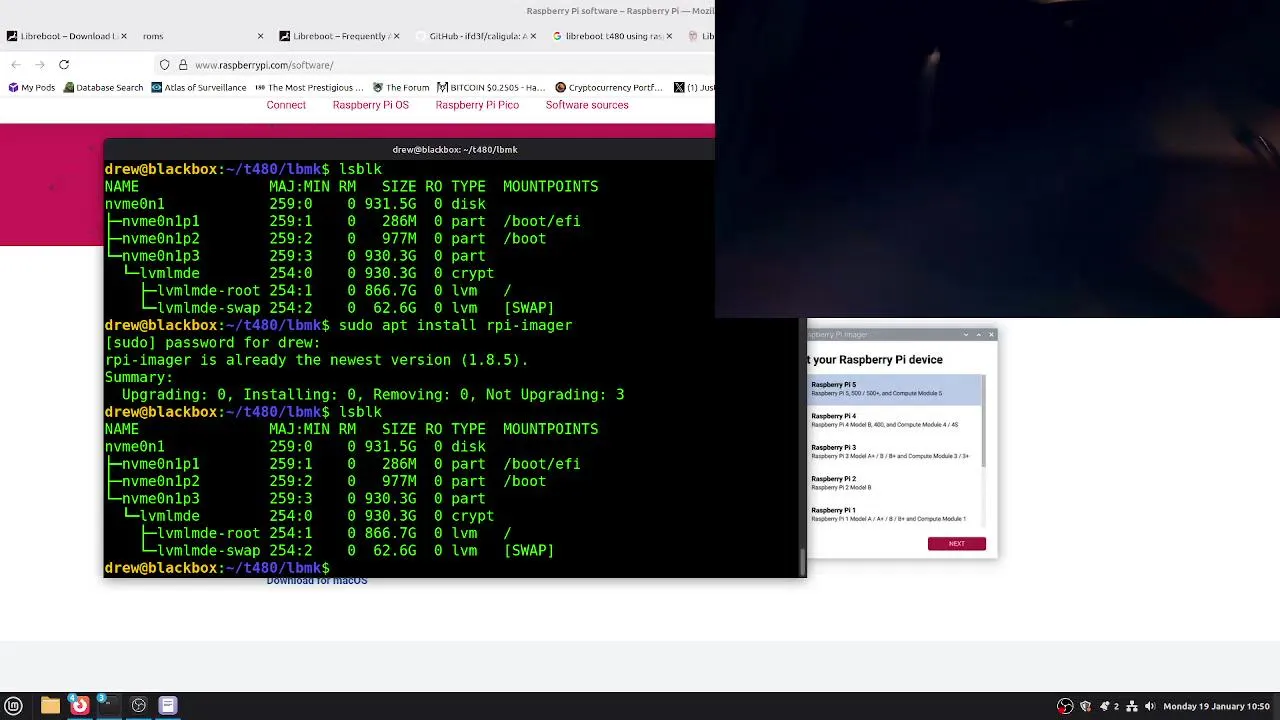Screen dimensions: 1280x720
Task: Go forward in Firefox
Action: (40, 65)
